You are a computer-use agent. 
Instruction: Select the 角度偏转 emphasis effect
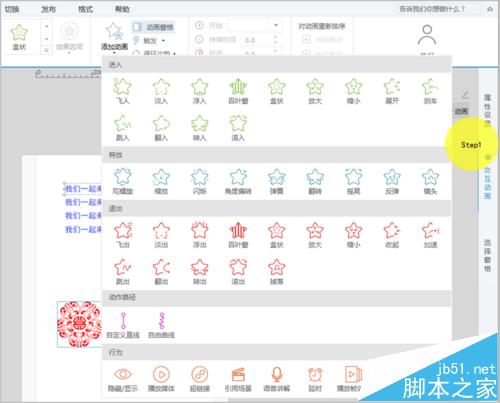[x=238, y=181]
